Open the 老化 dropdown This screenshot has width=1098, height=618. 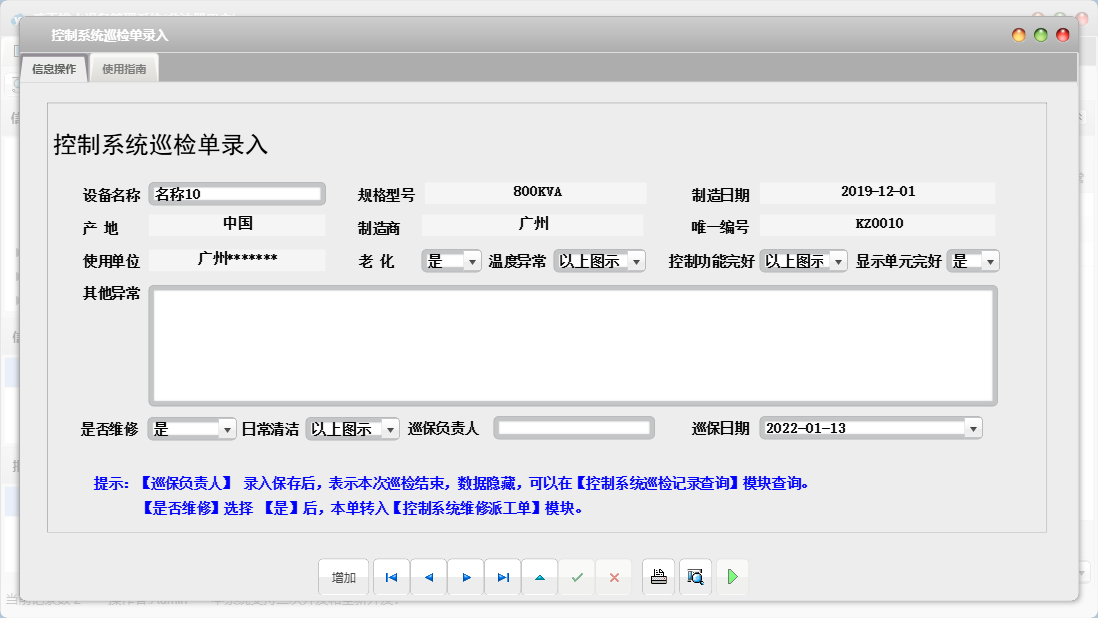(x=471, y=260)
